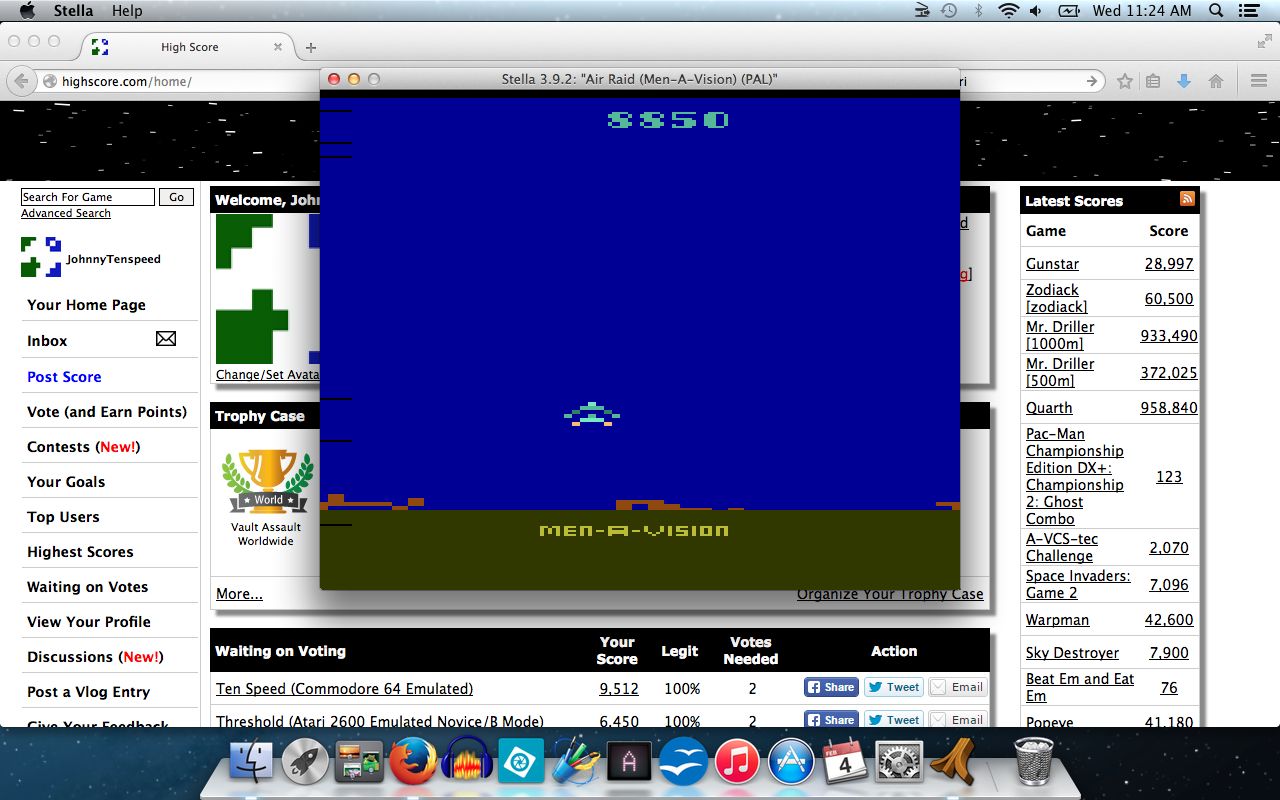The width and height of the screenshot is (1280, 800).
Task: Click the Wi-Fi menu bar icon
Action: point(1008,11)
